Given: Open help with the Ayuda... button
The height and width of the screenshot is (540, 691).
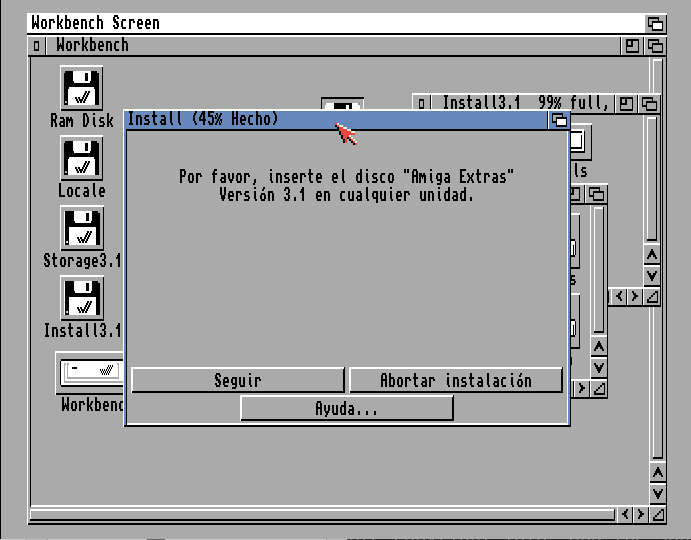Looking at the screenshot, I should point(346,408).
